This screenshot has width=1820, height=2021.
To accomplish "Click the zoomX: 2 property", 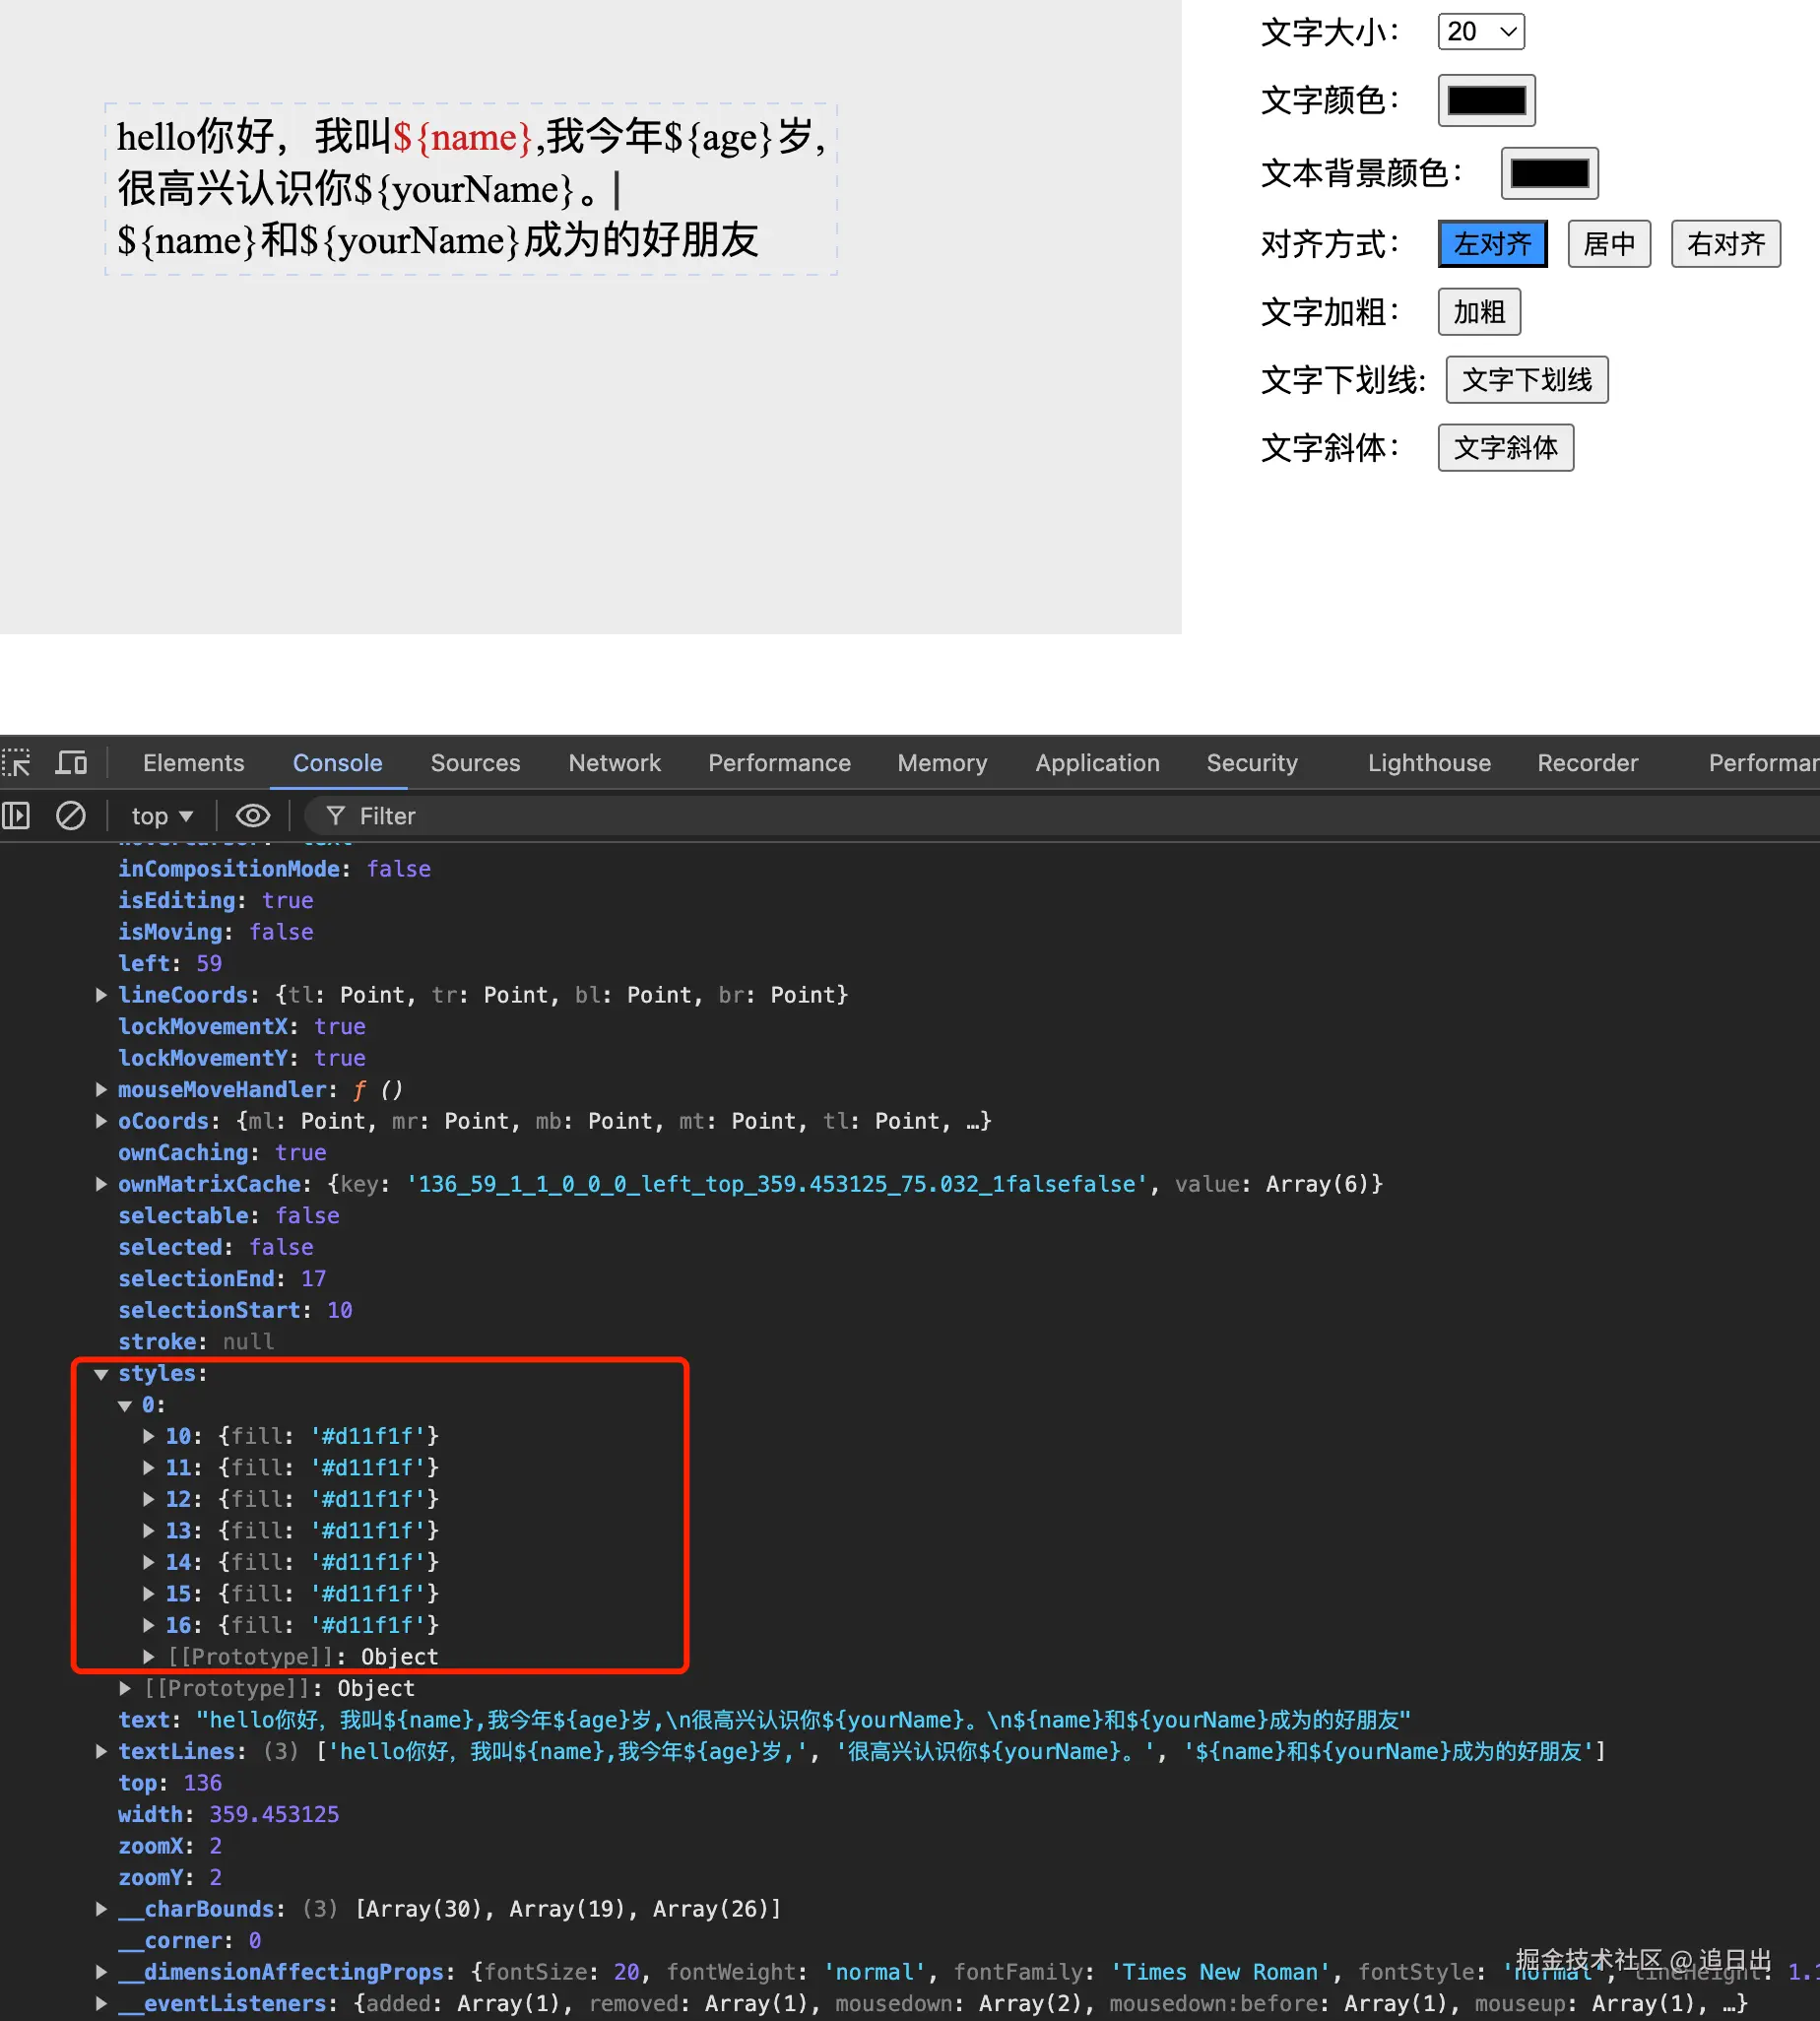I will [170, 1846].
